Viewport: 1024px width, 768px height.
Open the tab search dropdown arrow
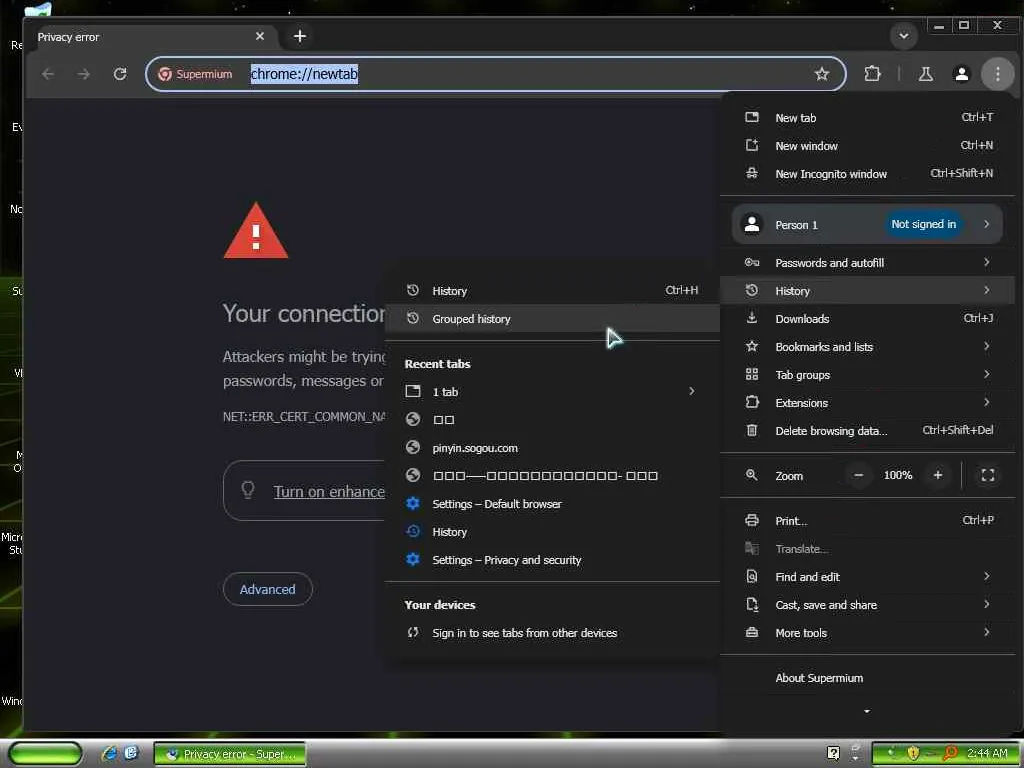point(904,36)
